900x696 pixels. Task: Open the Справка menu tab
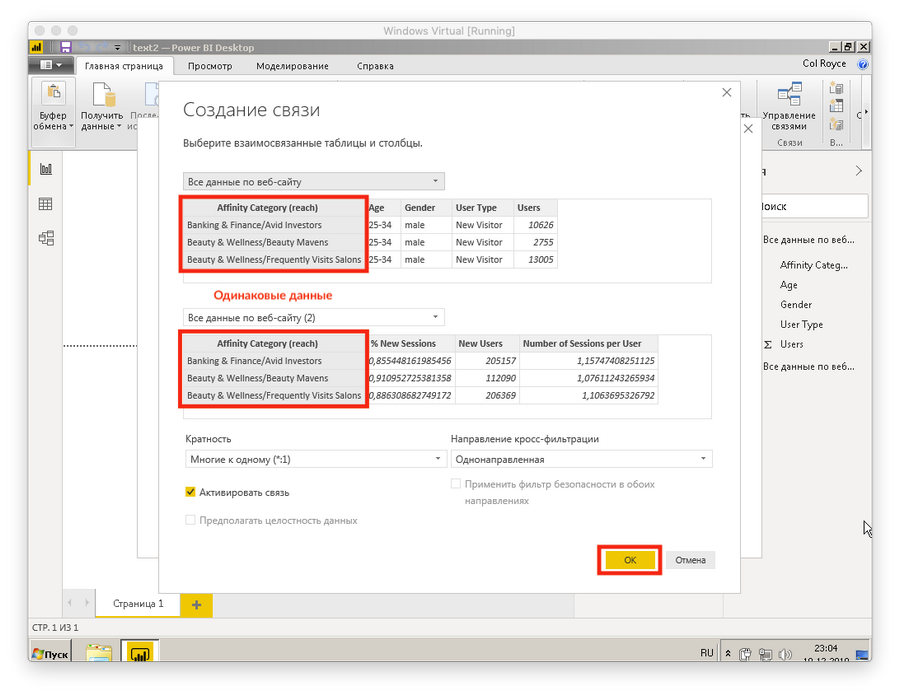pos(375,66)
